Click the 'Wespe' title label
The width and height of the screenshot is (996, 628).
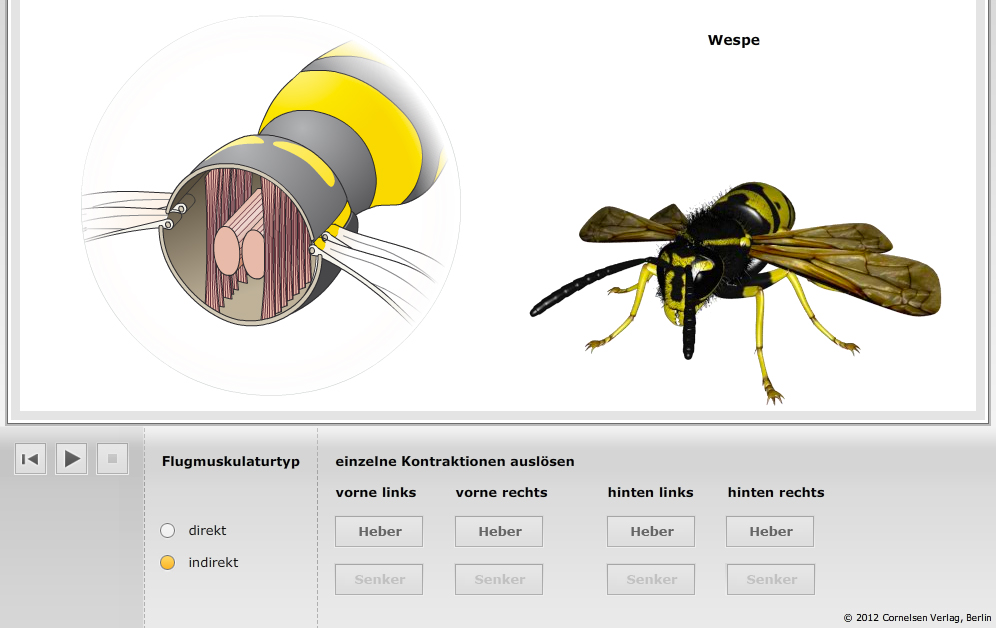click(733, 41)
